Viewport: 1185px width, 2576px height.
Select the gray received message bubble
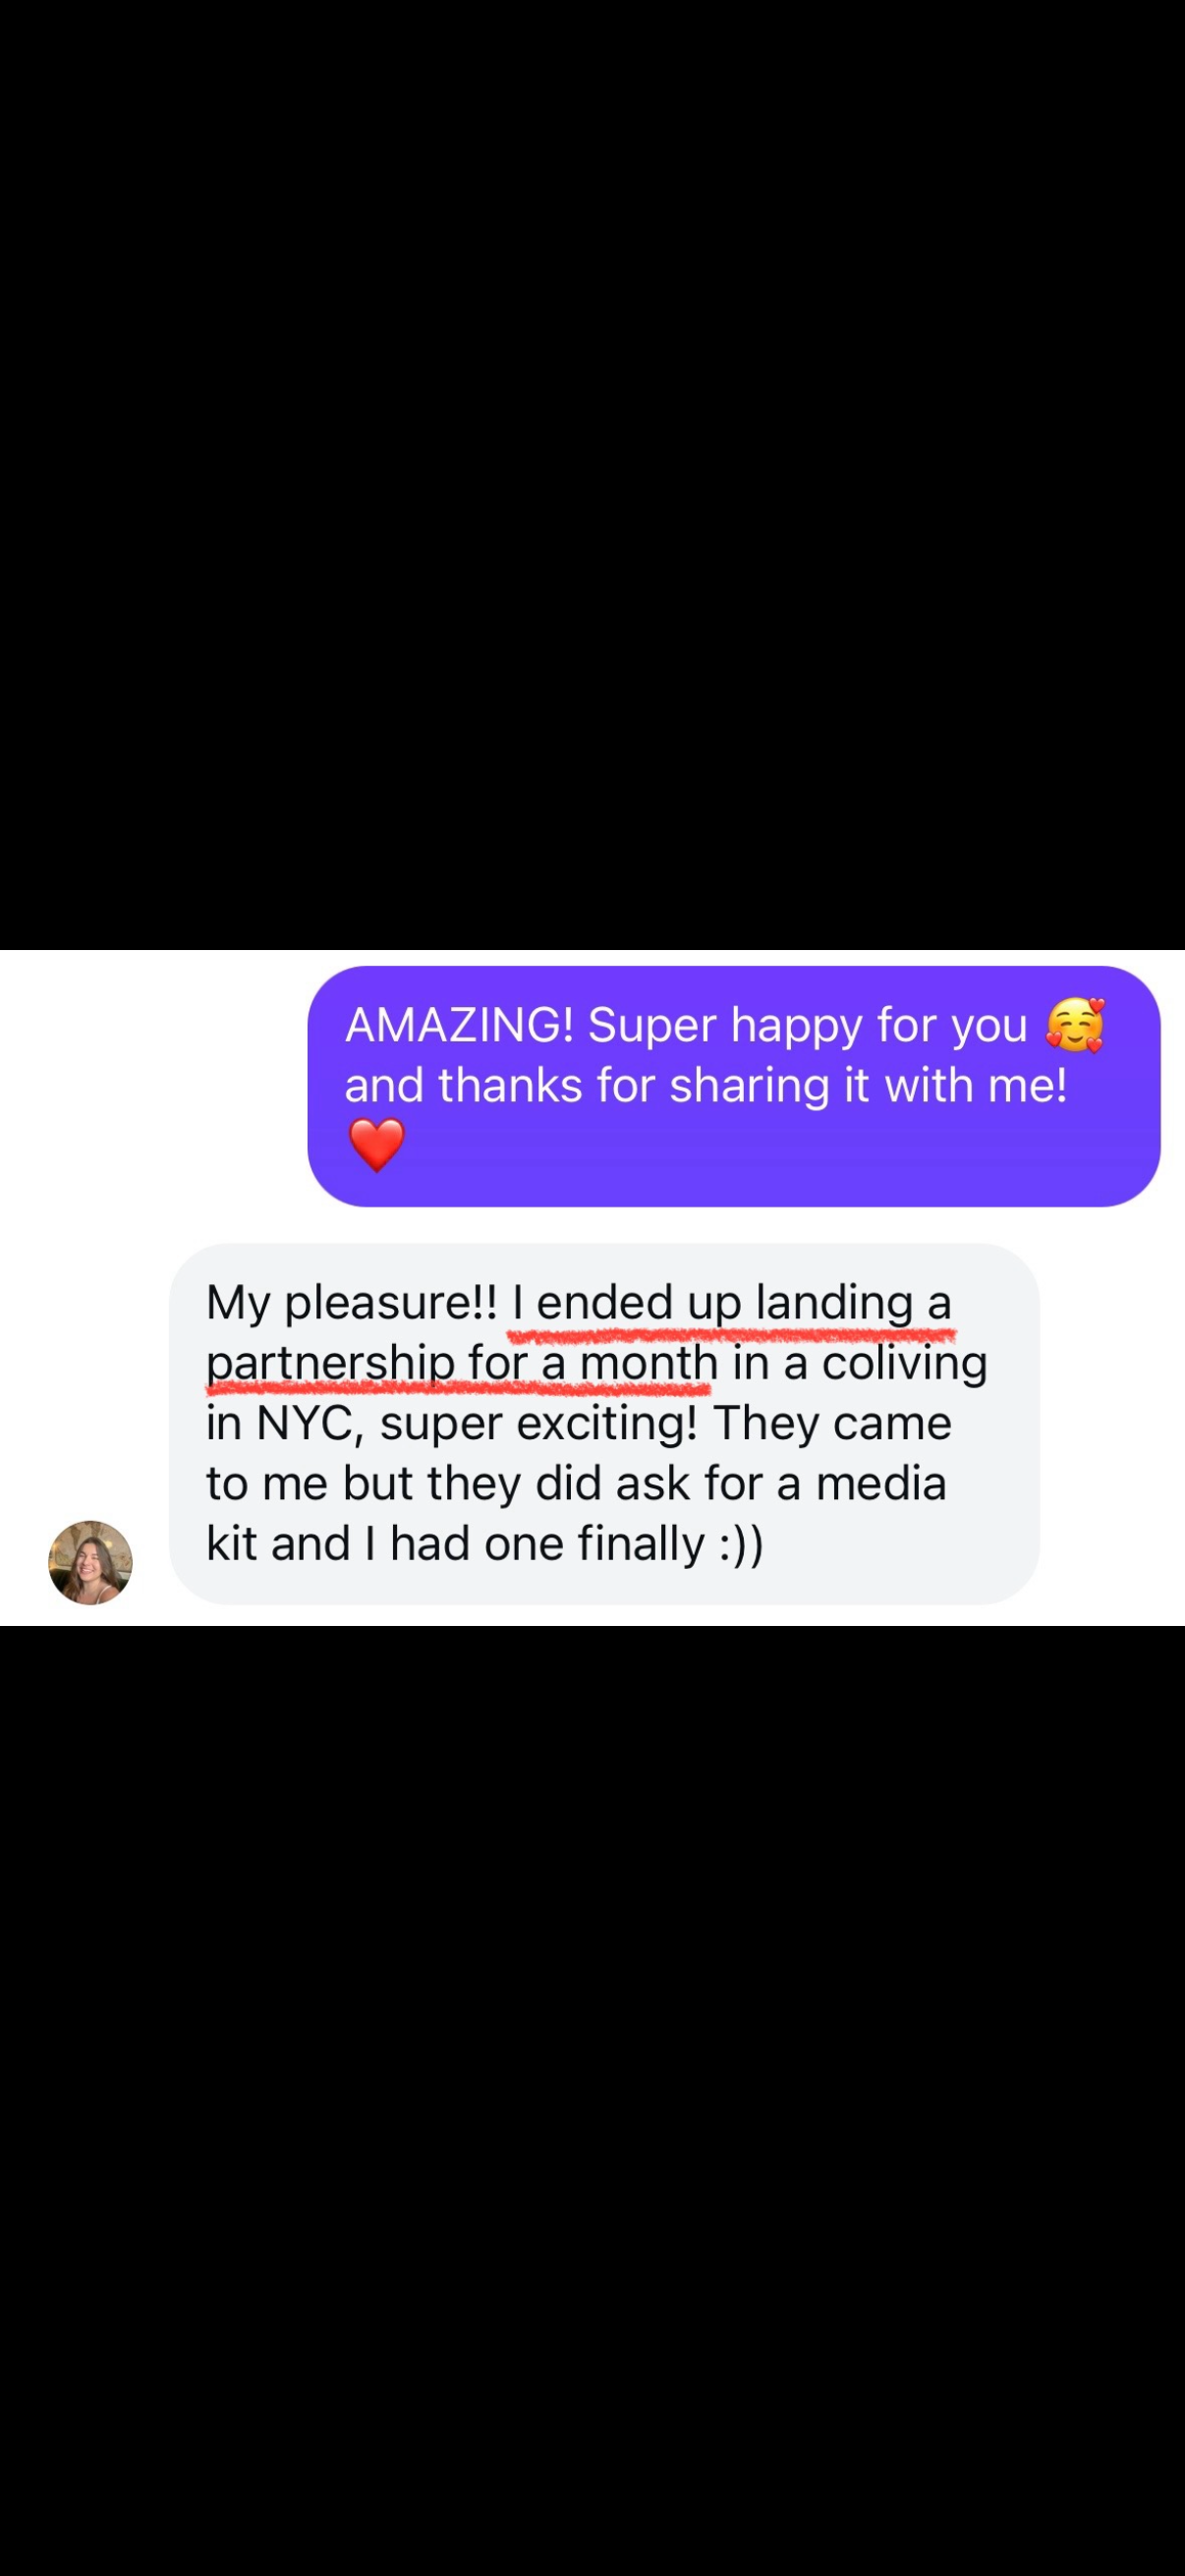tap(604, 1424)
